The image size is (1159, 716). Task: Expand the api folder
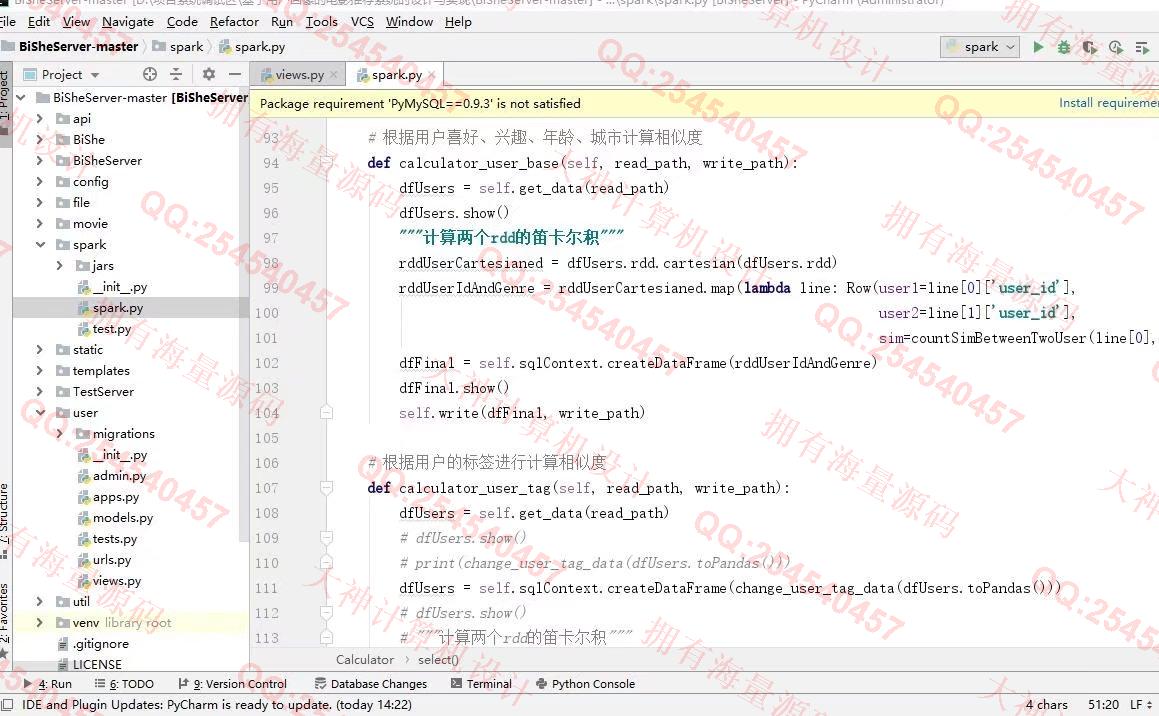point(40,118)
